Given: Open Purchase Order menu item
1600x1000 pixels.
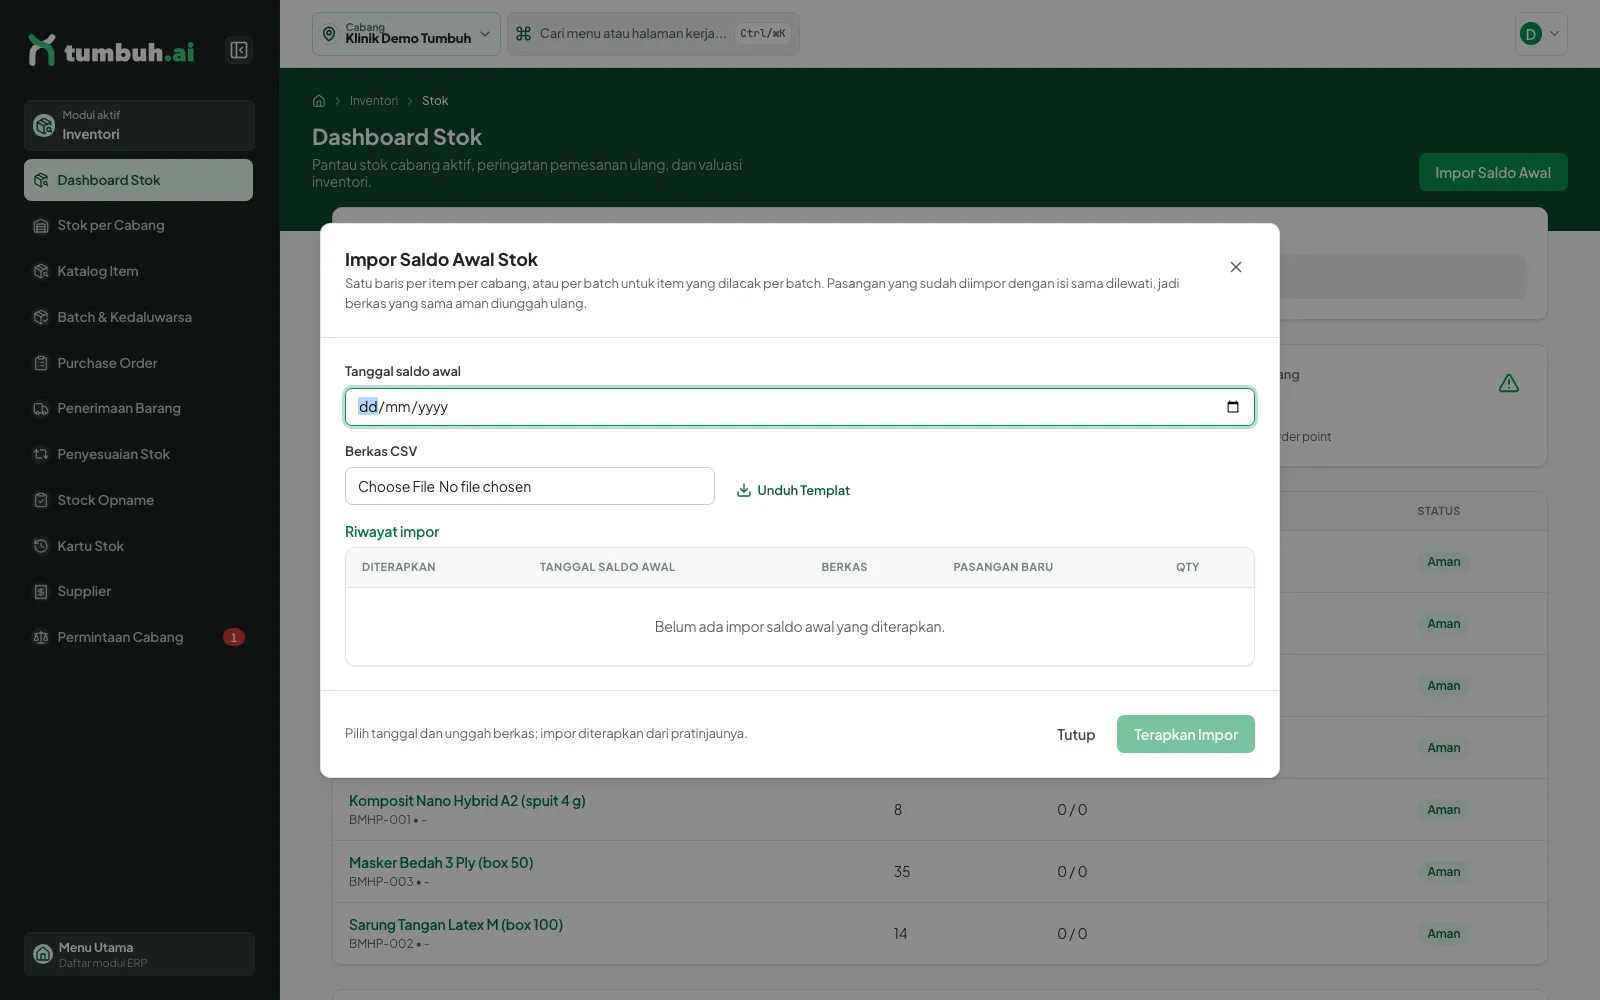Looking at the screenshot, I should tap(138, 363).
